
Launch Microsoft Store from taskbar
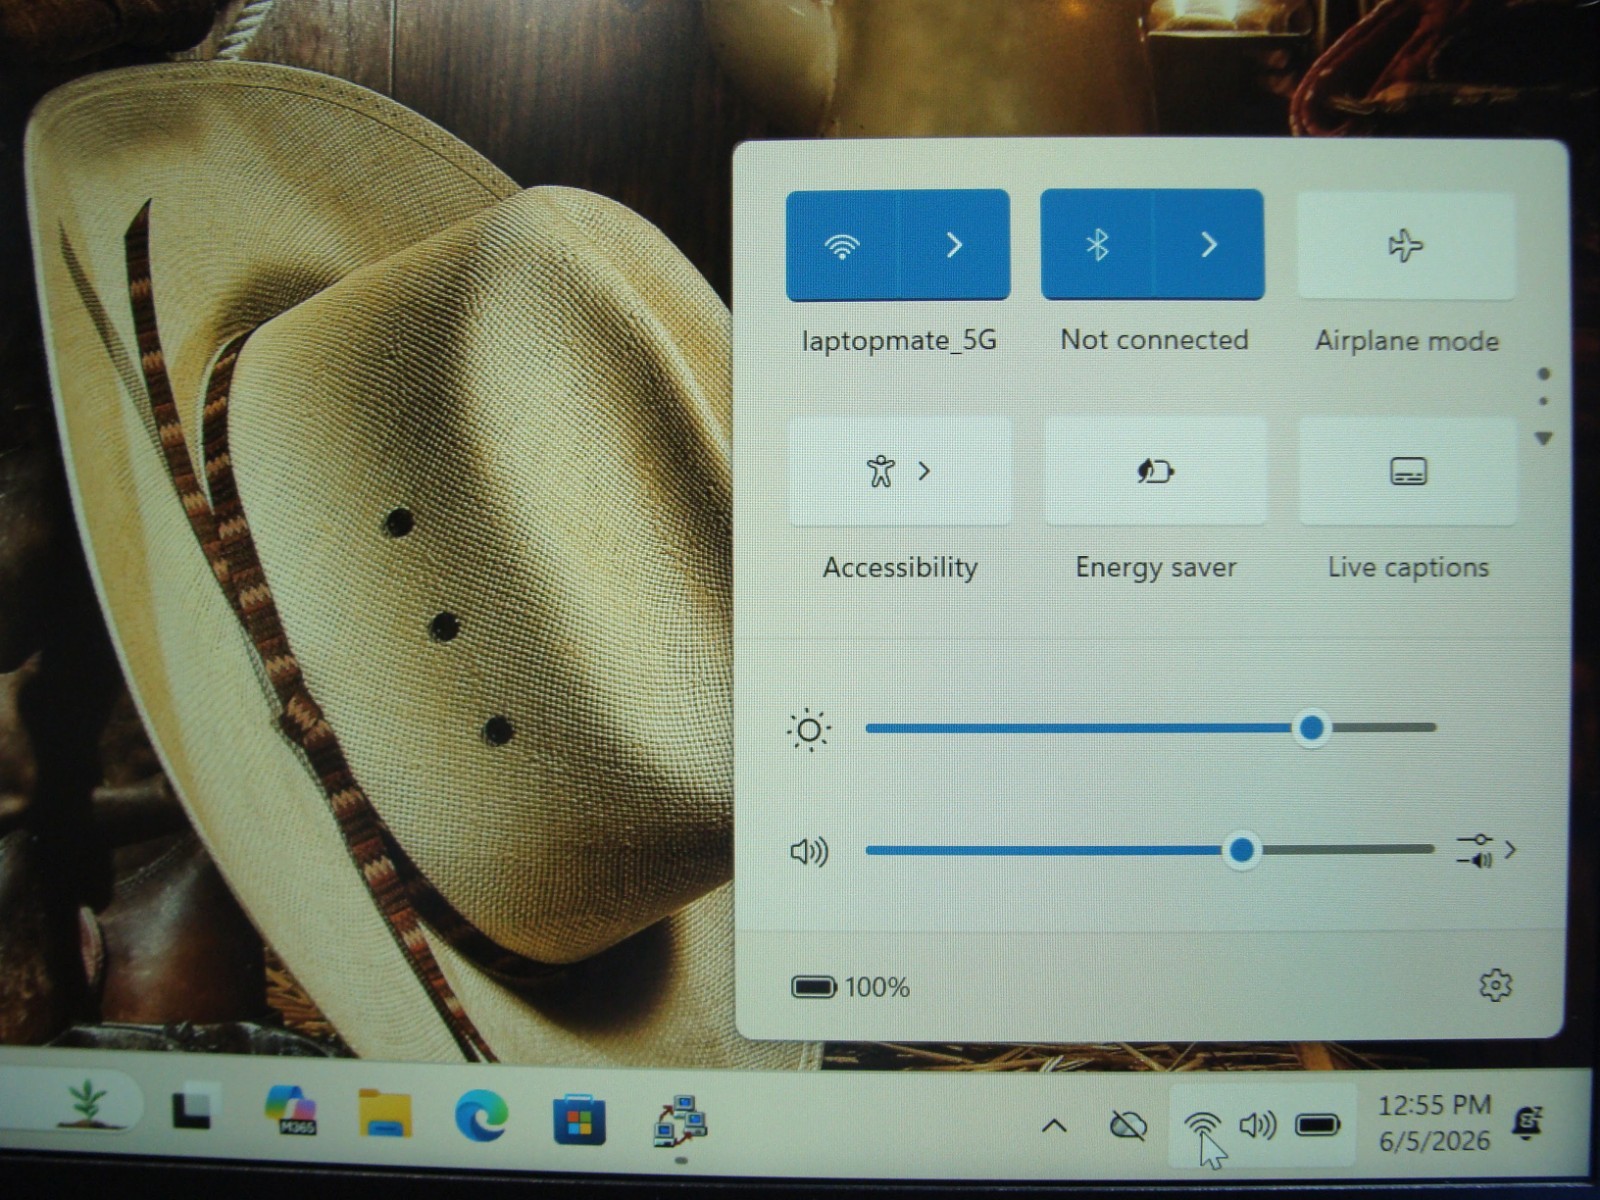tap(579, 1118)
